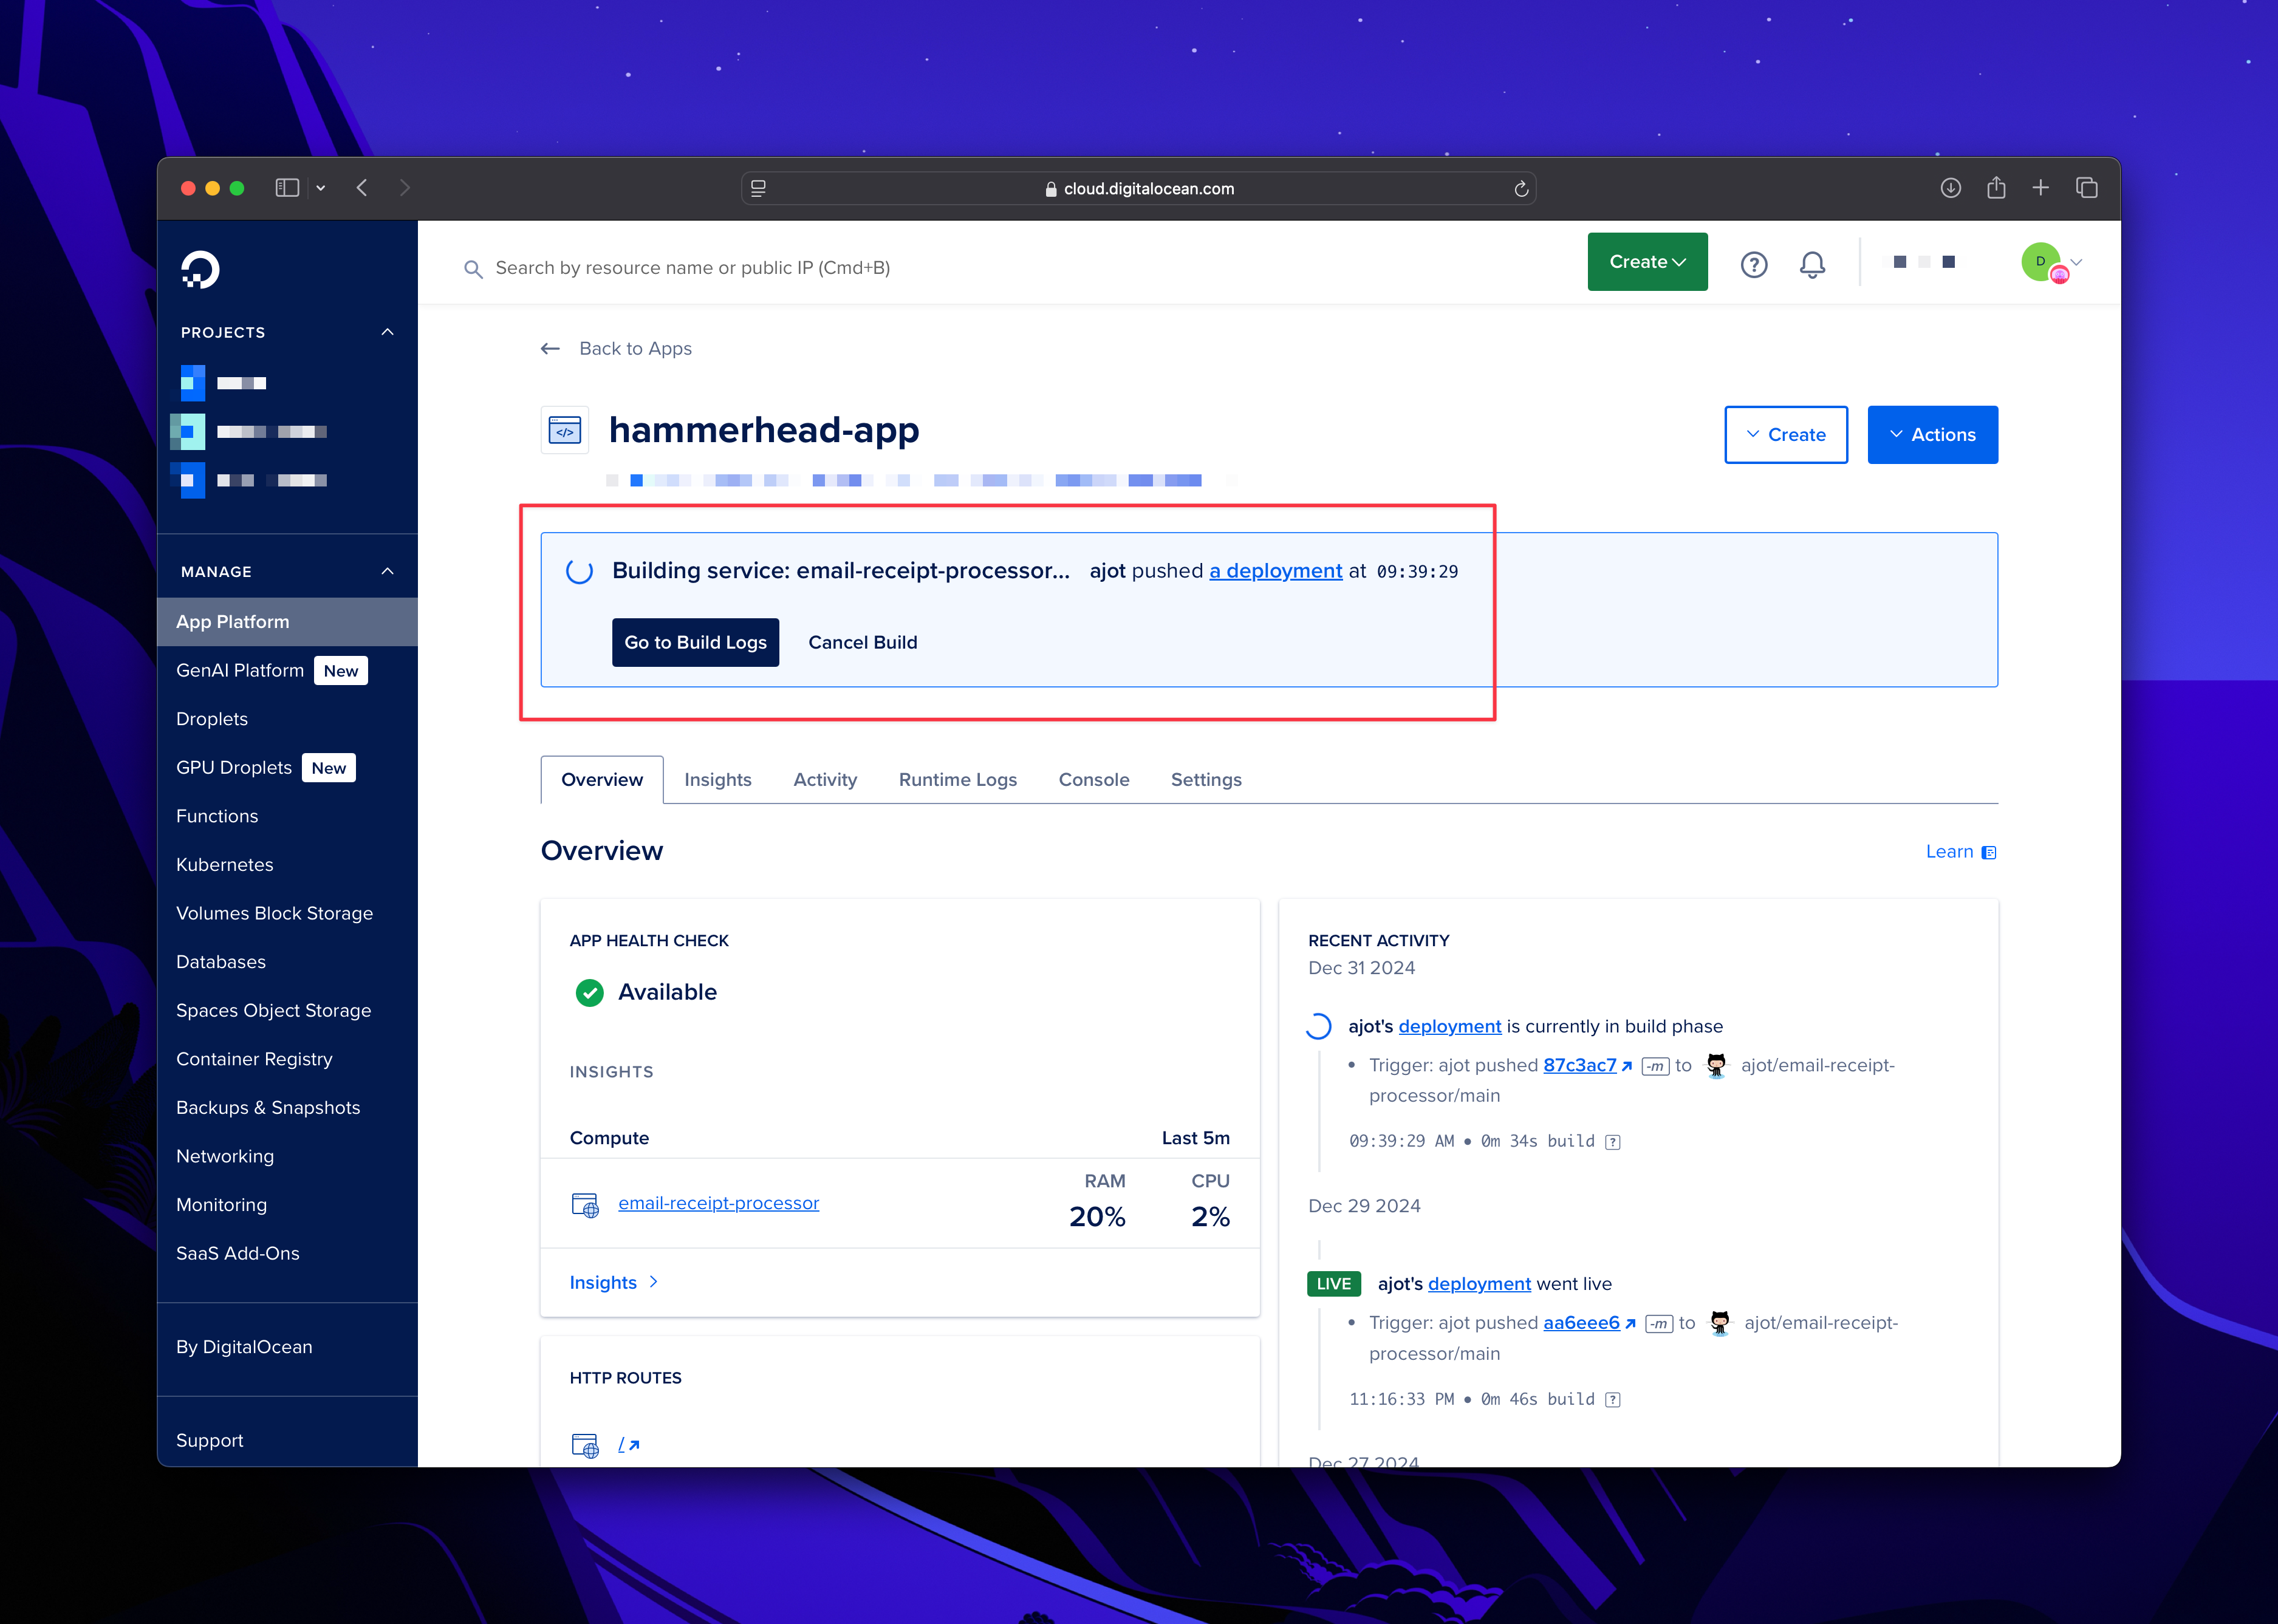2278x1624 pixels.
Task: Open the Settings tab
Action: [x=1206, y=780]
